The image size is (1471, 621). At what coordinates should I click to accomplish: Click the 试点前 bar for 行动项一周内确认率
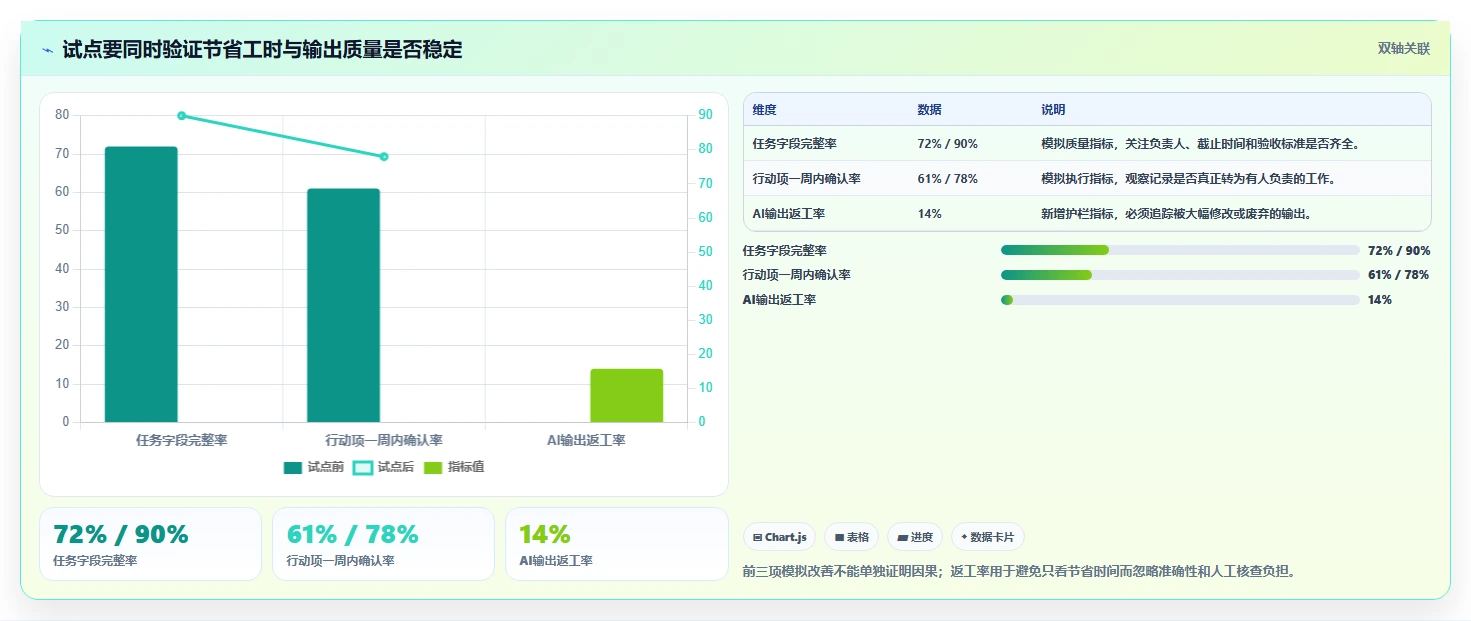[x=343, y=305]
